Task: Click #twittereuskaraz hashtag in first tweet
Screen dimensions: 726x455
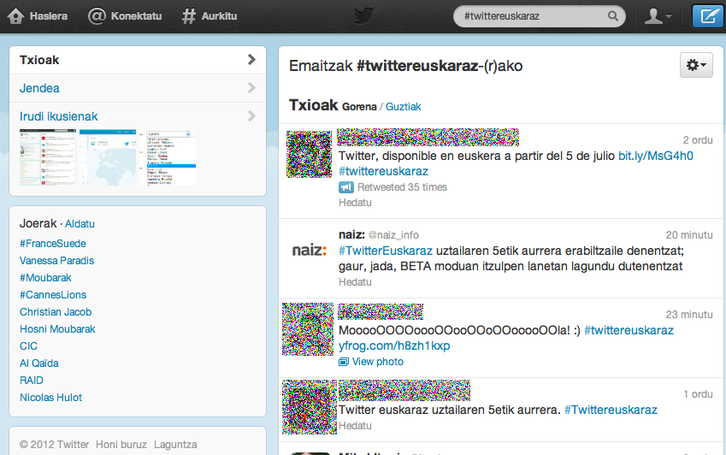Action: coord(383,171)
